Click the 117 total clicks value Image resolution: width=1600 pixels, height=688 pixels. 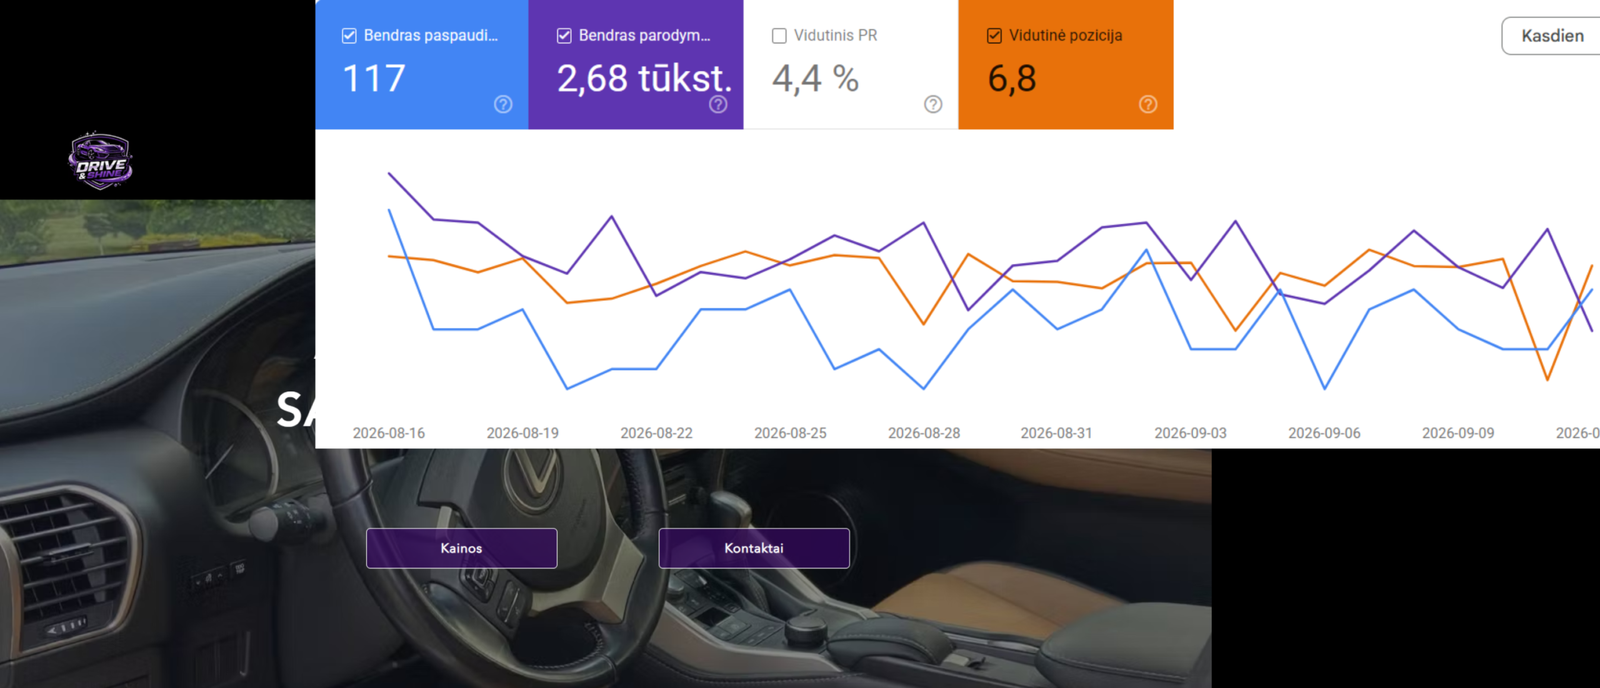[374, 78]
